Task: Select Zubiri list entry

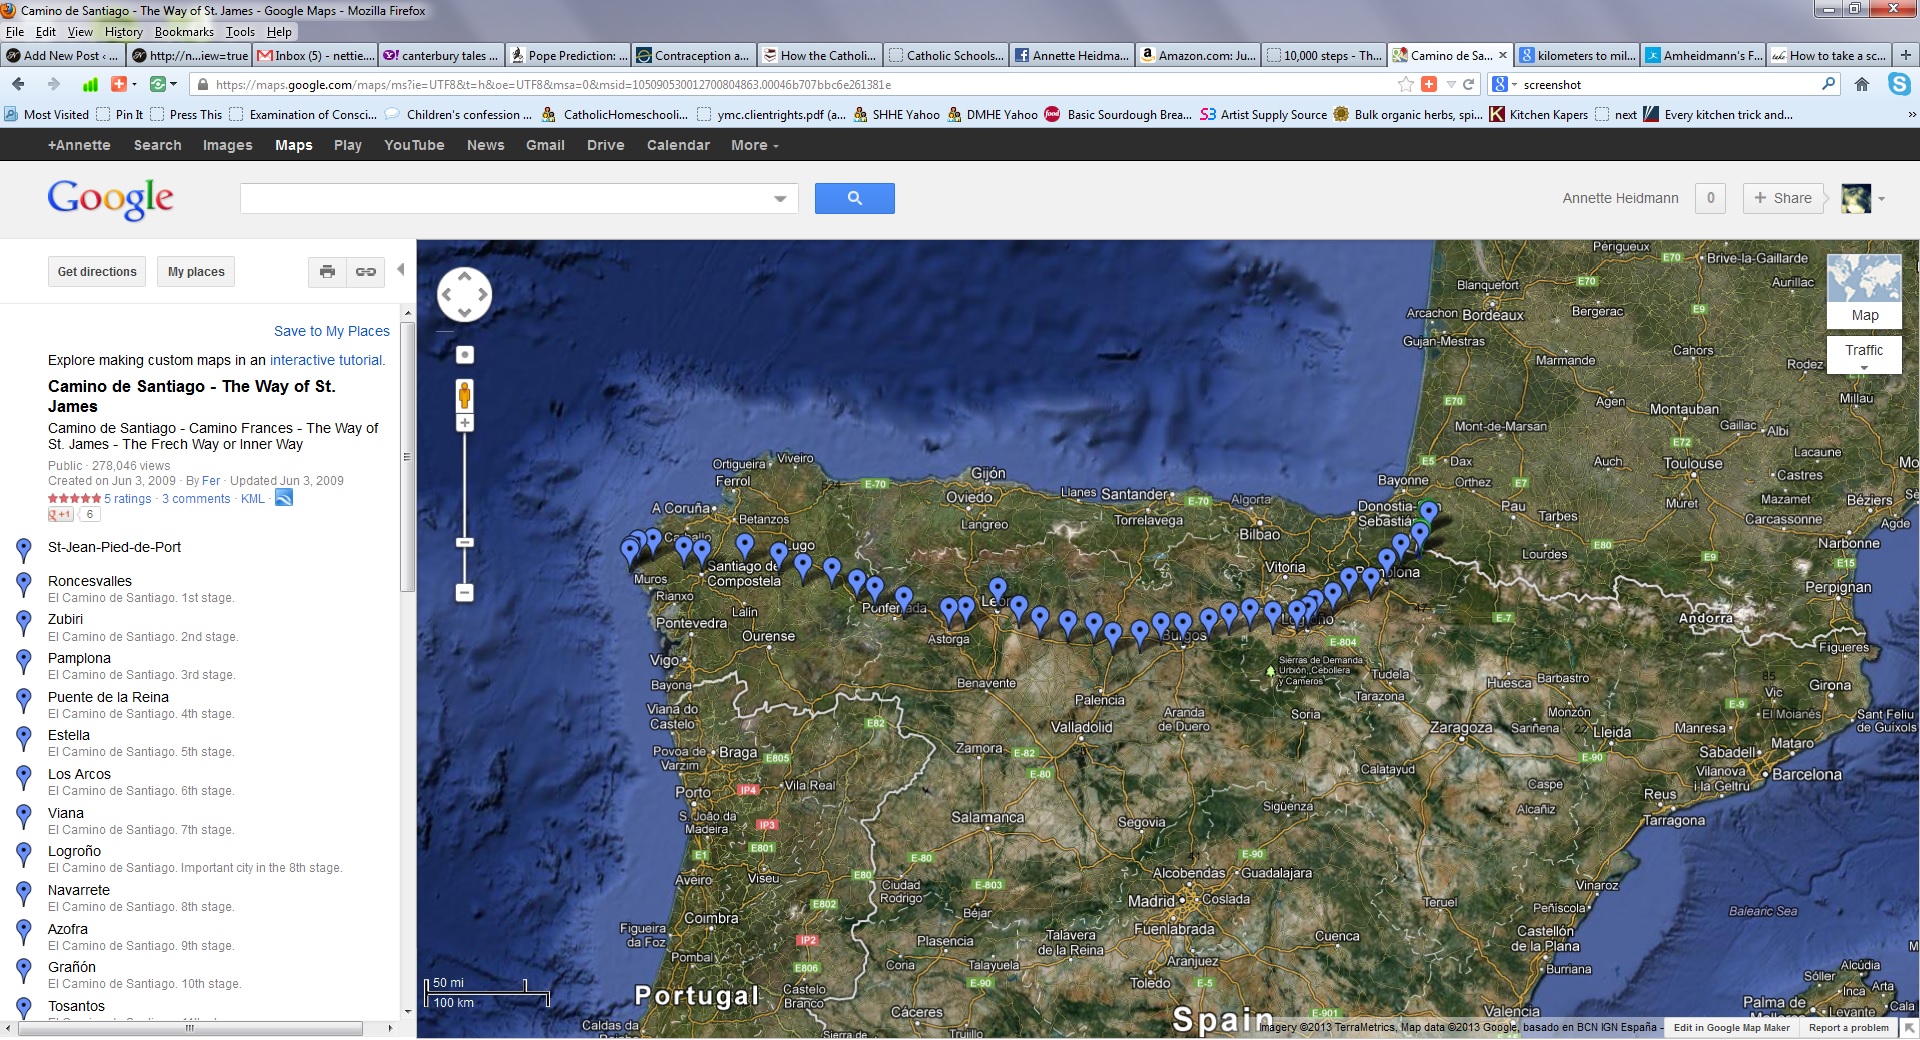Action: coord(65,619)
